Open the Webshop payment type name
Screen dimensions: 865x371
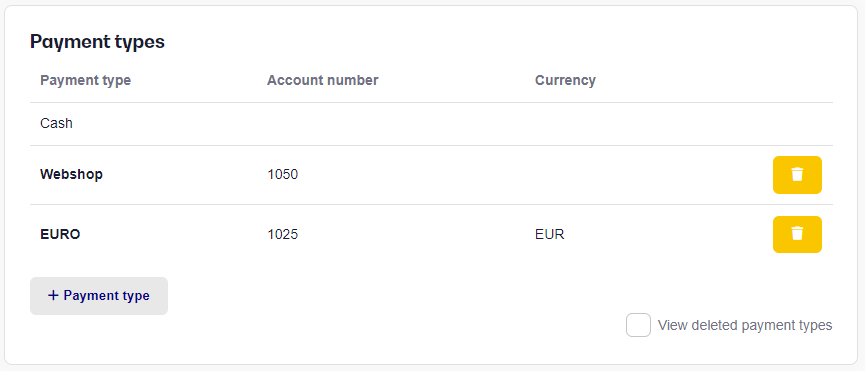[x=71, y=175]
